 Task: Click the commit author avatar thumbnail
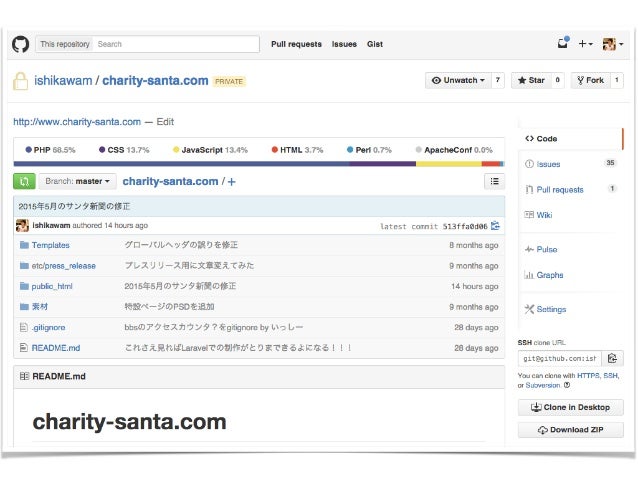coord(22,225)
